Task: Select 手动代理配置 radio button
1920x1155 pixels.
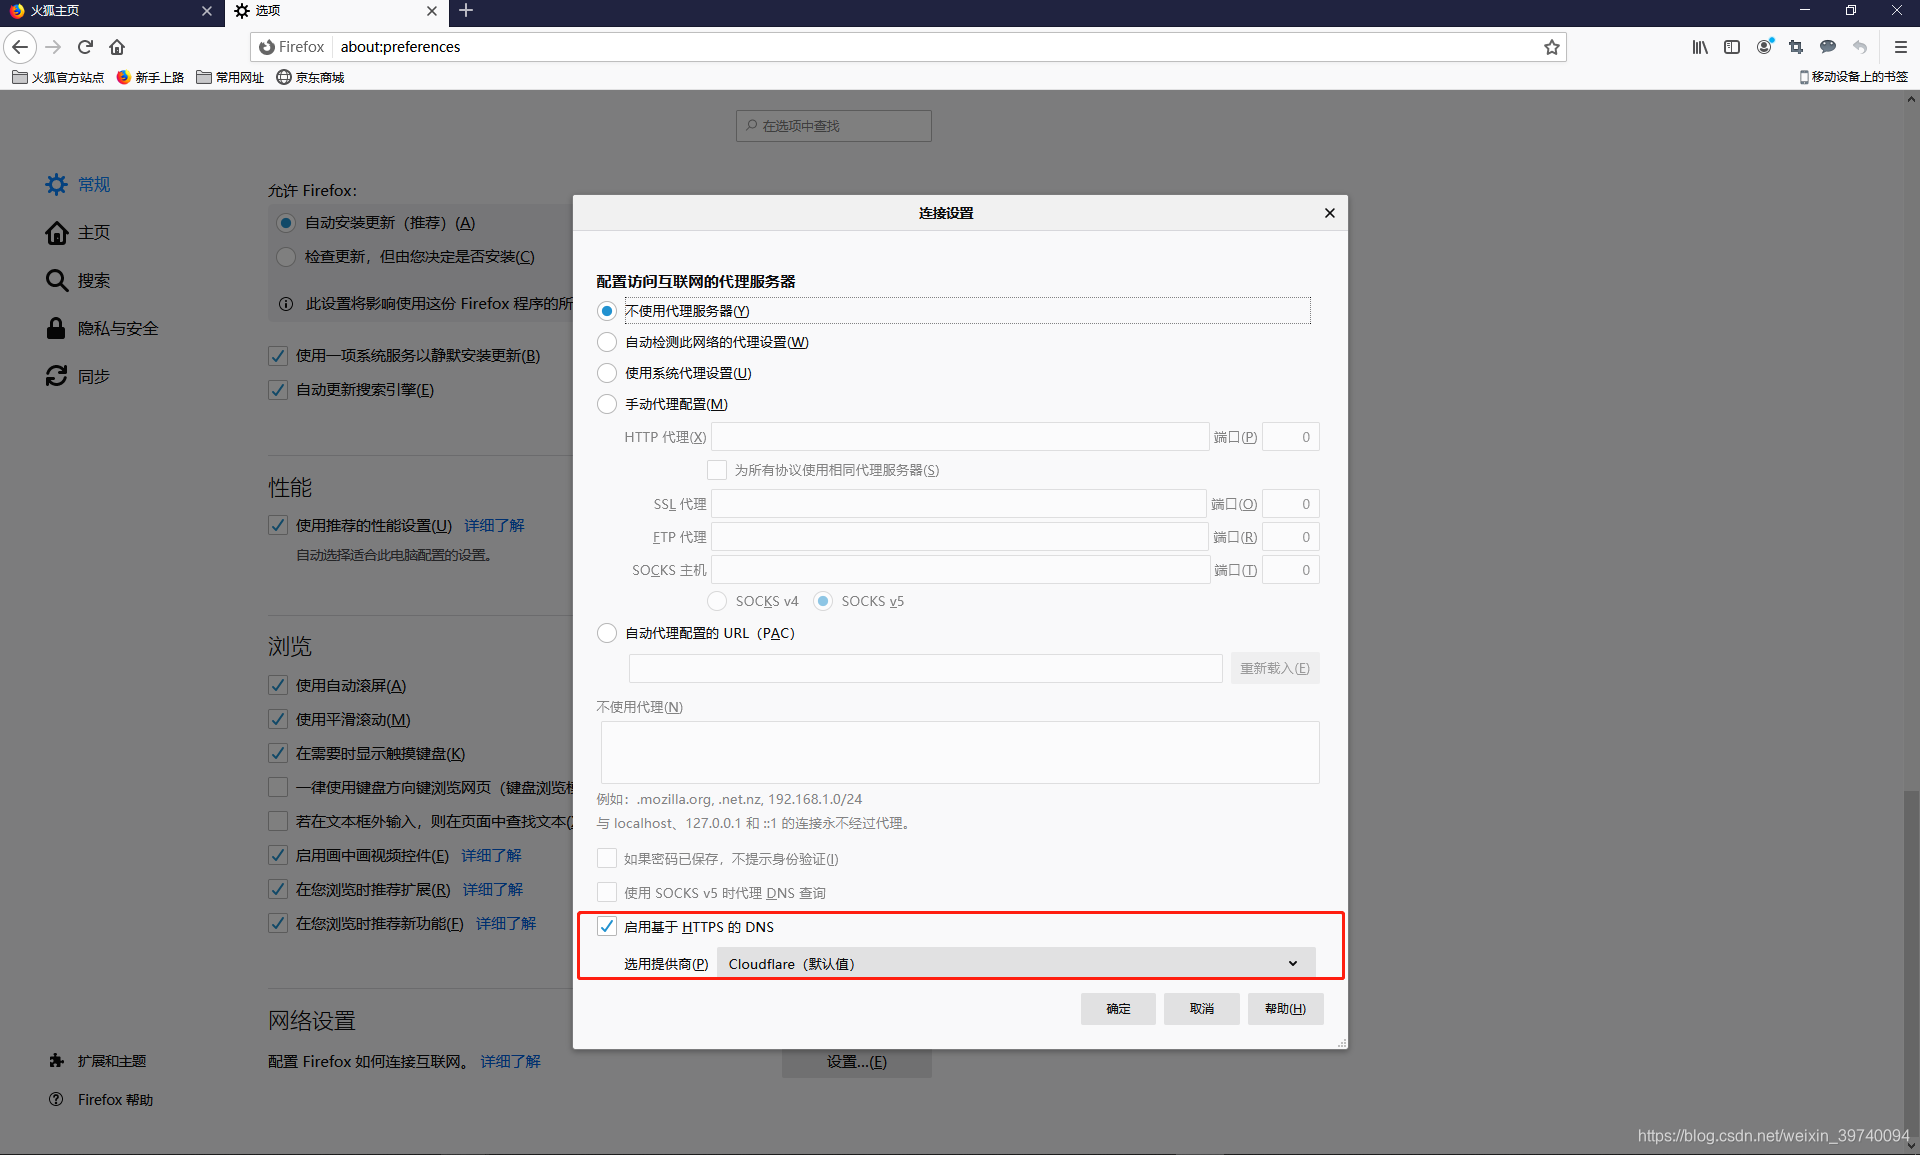Action: (x=607, y=404)
